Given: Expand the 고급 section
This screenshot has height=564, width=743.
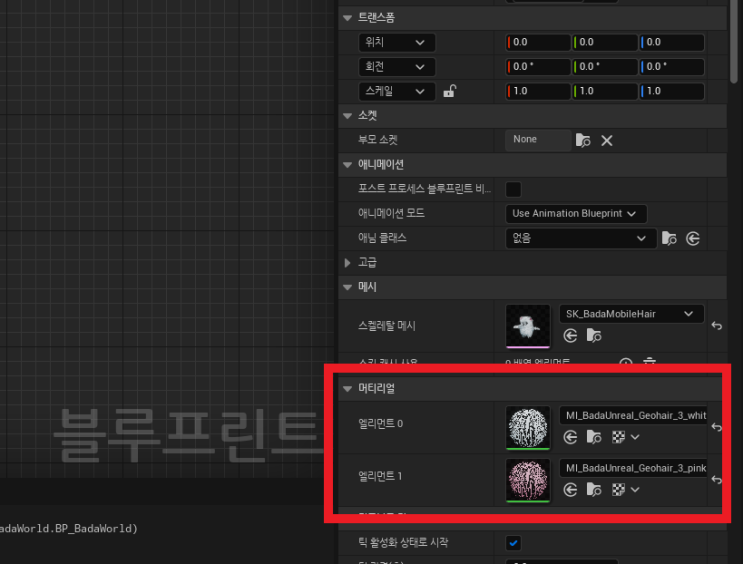Looking at the screenshot, I should [x=347, y=263].
